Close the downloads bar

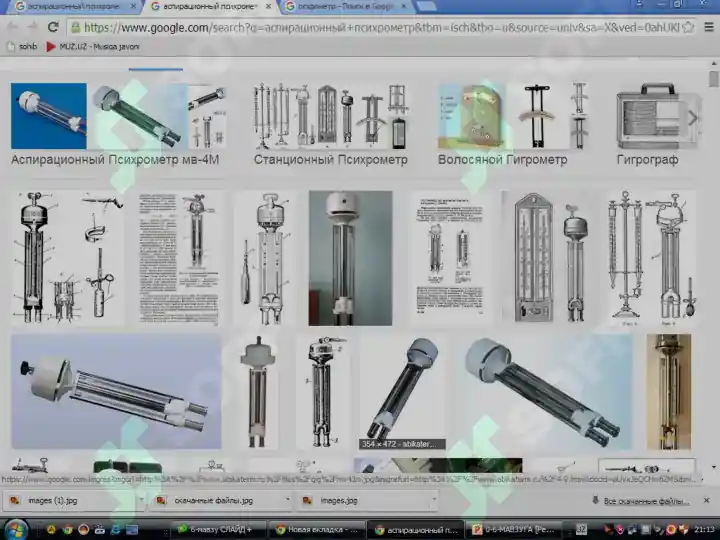707,501
